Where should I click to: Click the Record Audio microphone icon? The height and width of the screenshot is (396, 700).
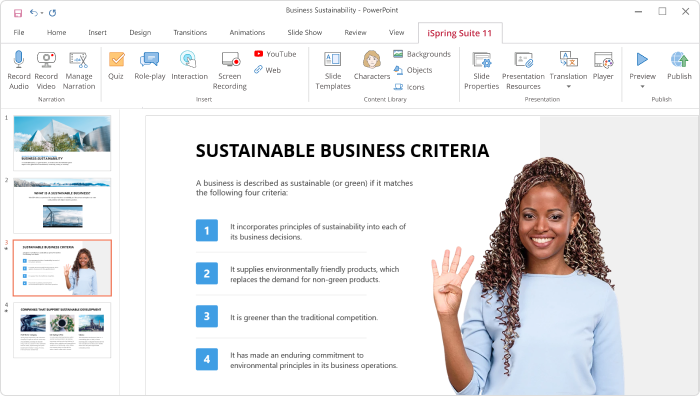pyautogui.click(x=19, y=59)
